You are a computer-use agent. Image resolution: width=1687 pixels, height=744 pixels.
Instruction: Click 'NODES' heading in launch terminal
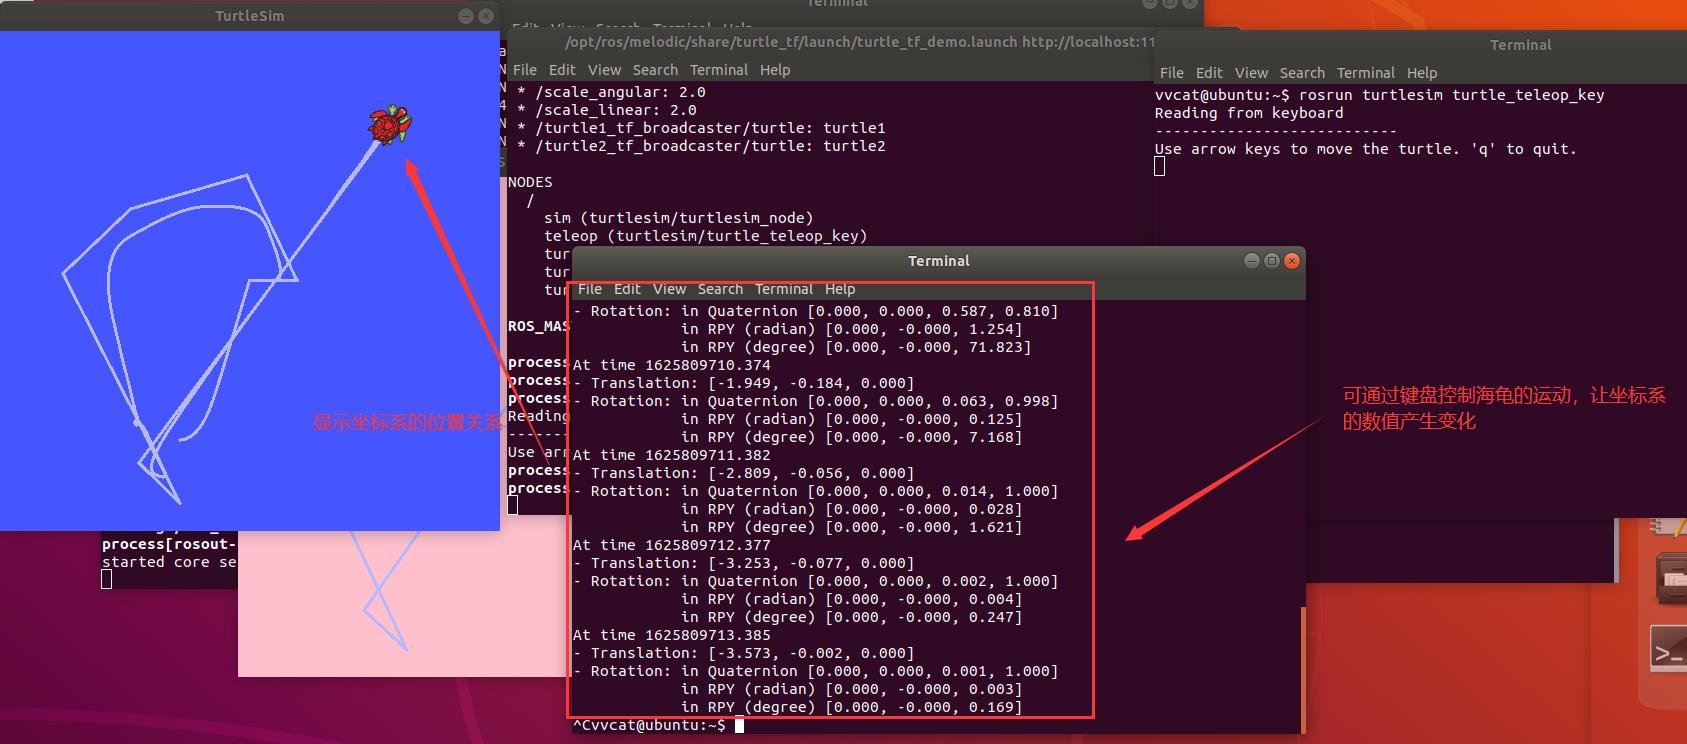click(x=530, y=182)
